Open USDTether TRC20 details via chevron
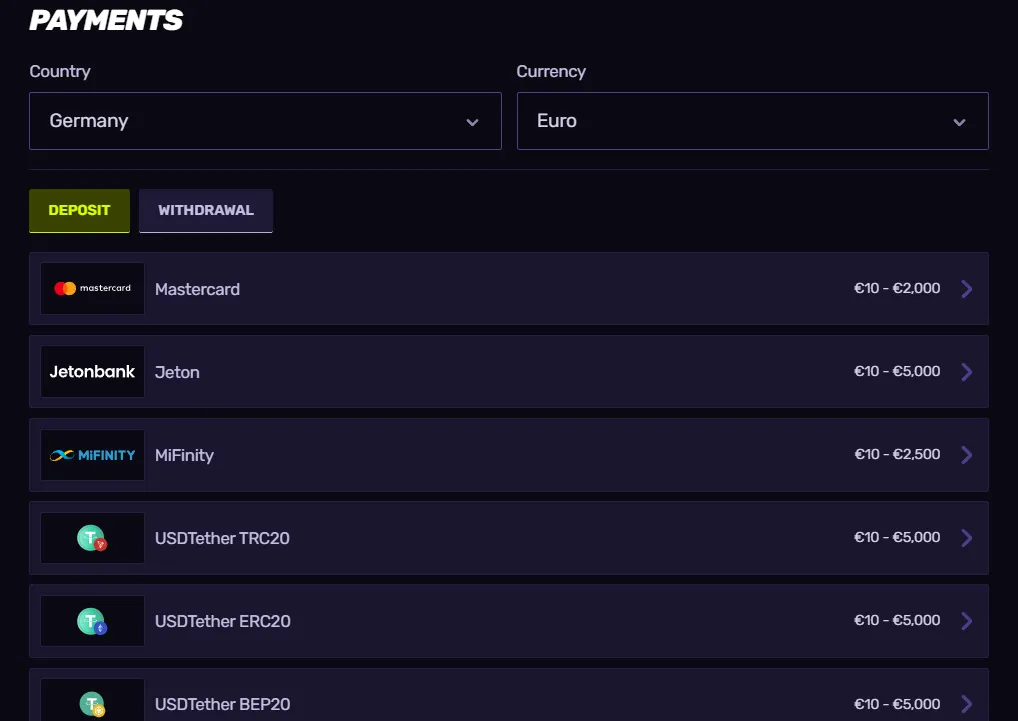Screen dimensions: 1018x721 966,537
